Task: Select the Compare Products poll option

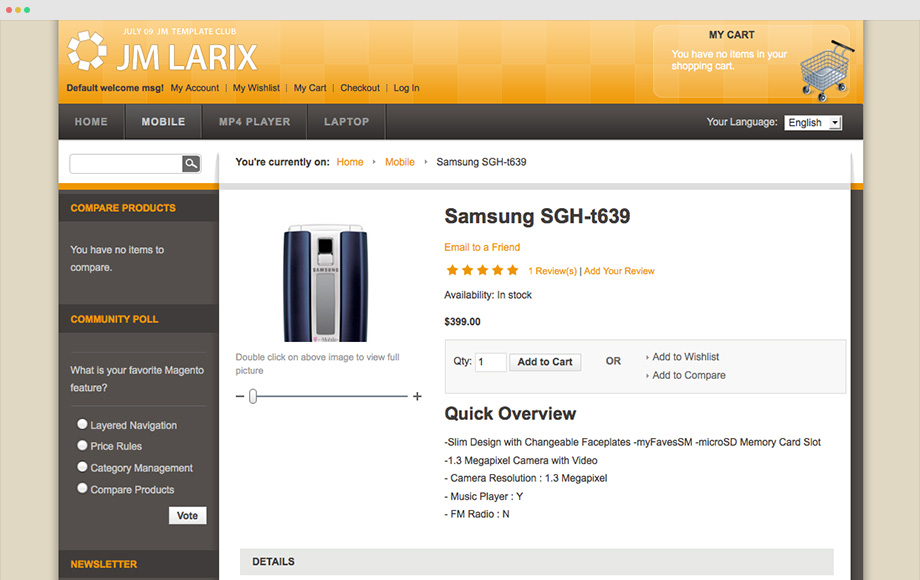Action: coord(82,489)
